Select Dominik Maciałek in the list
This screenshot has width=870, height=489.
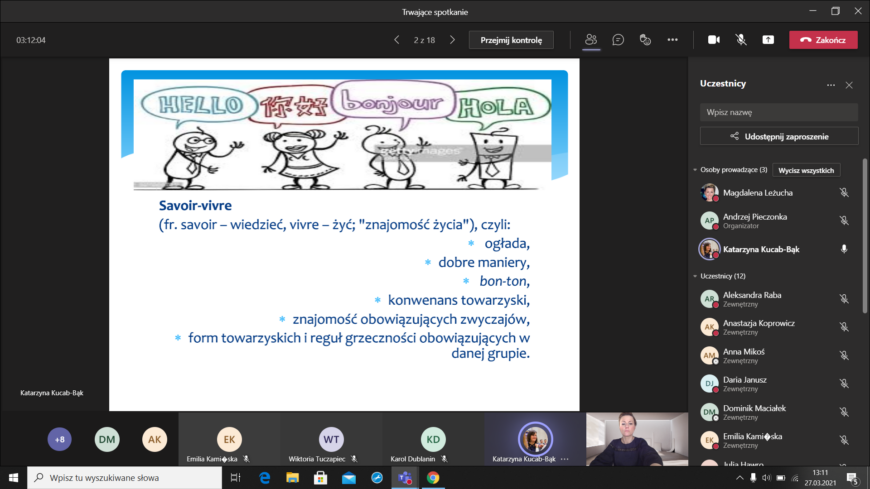click(775, 412)
